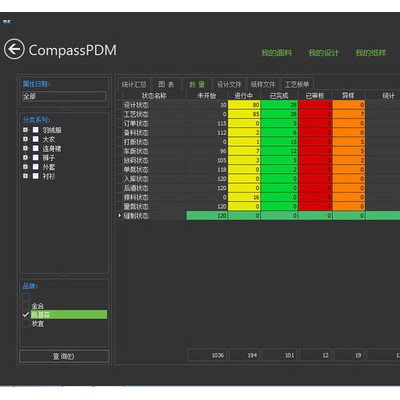Switch to the 图表 tab
The height and width of the screenshot is (400, 400).
tap(166, 84)
